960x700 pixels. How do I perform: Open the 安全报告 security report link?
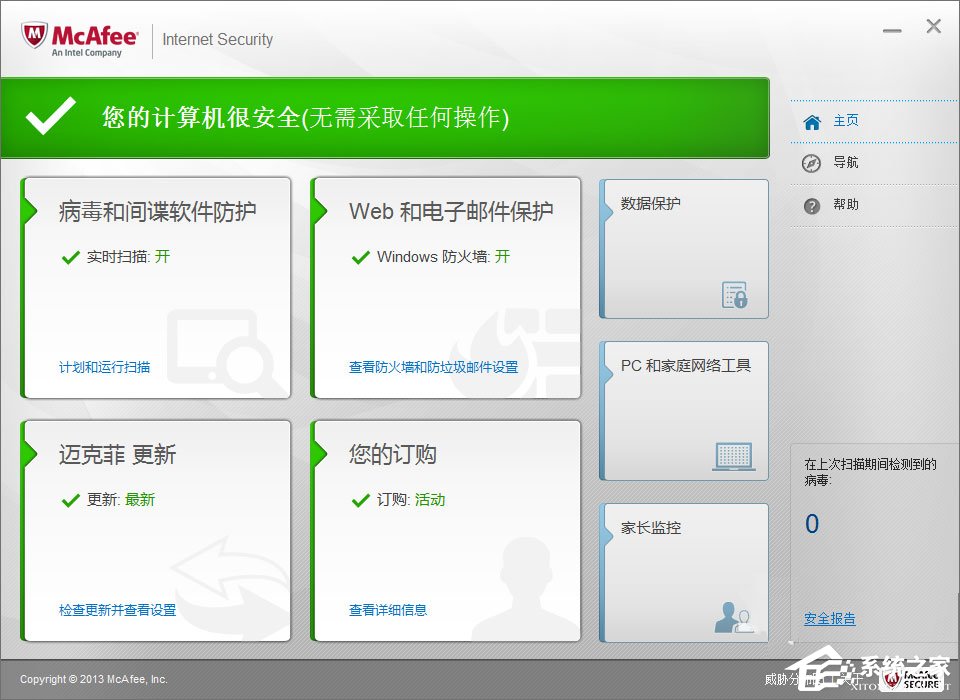(x=829, y=618)
